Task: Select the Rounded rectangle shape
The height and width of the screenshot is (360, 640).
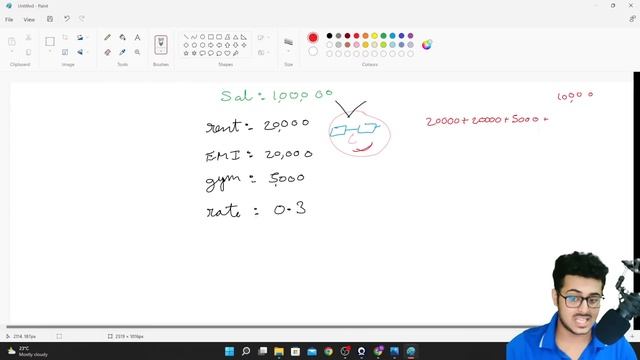Action: click(219, 37)
